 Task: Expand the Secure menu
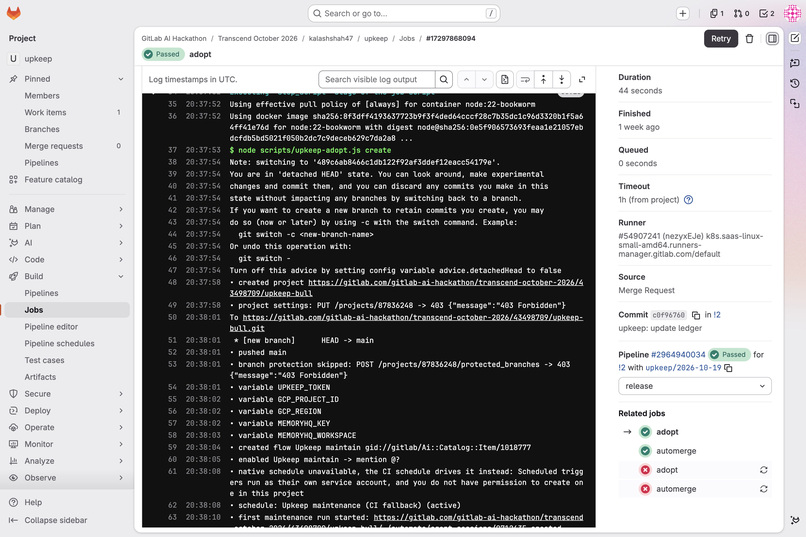[66, 394]
